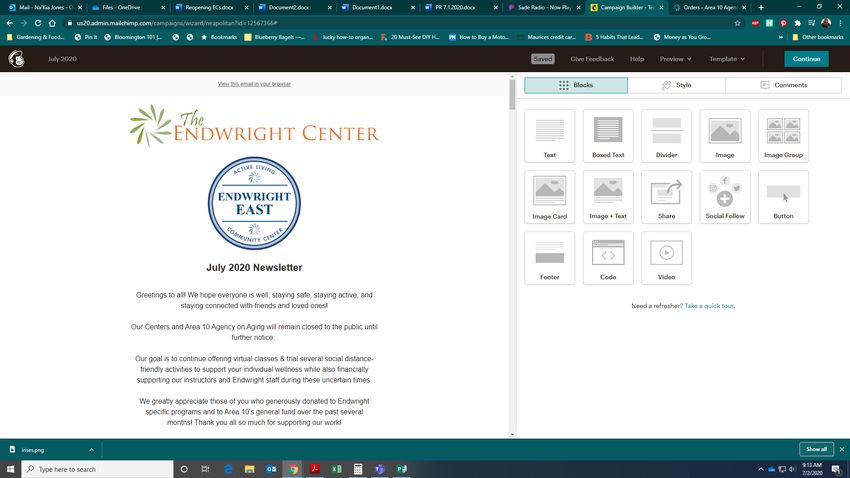Click Show all downloads

coord(816,449)
